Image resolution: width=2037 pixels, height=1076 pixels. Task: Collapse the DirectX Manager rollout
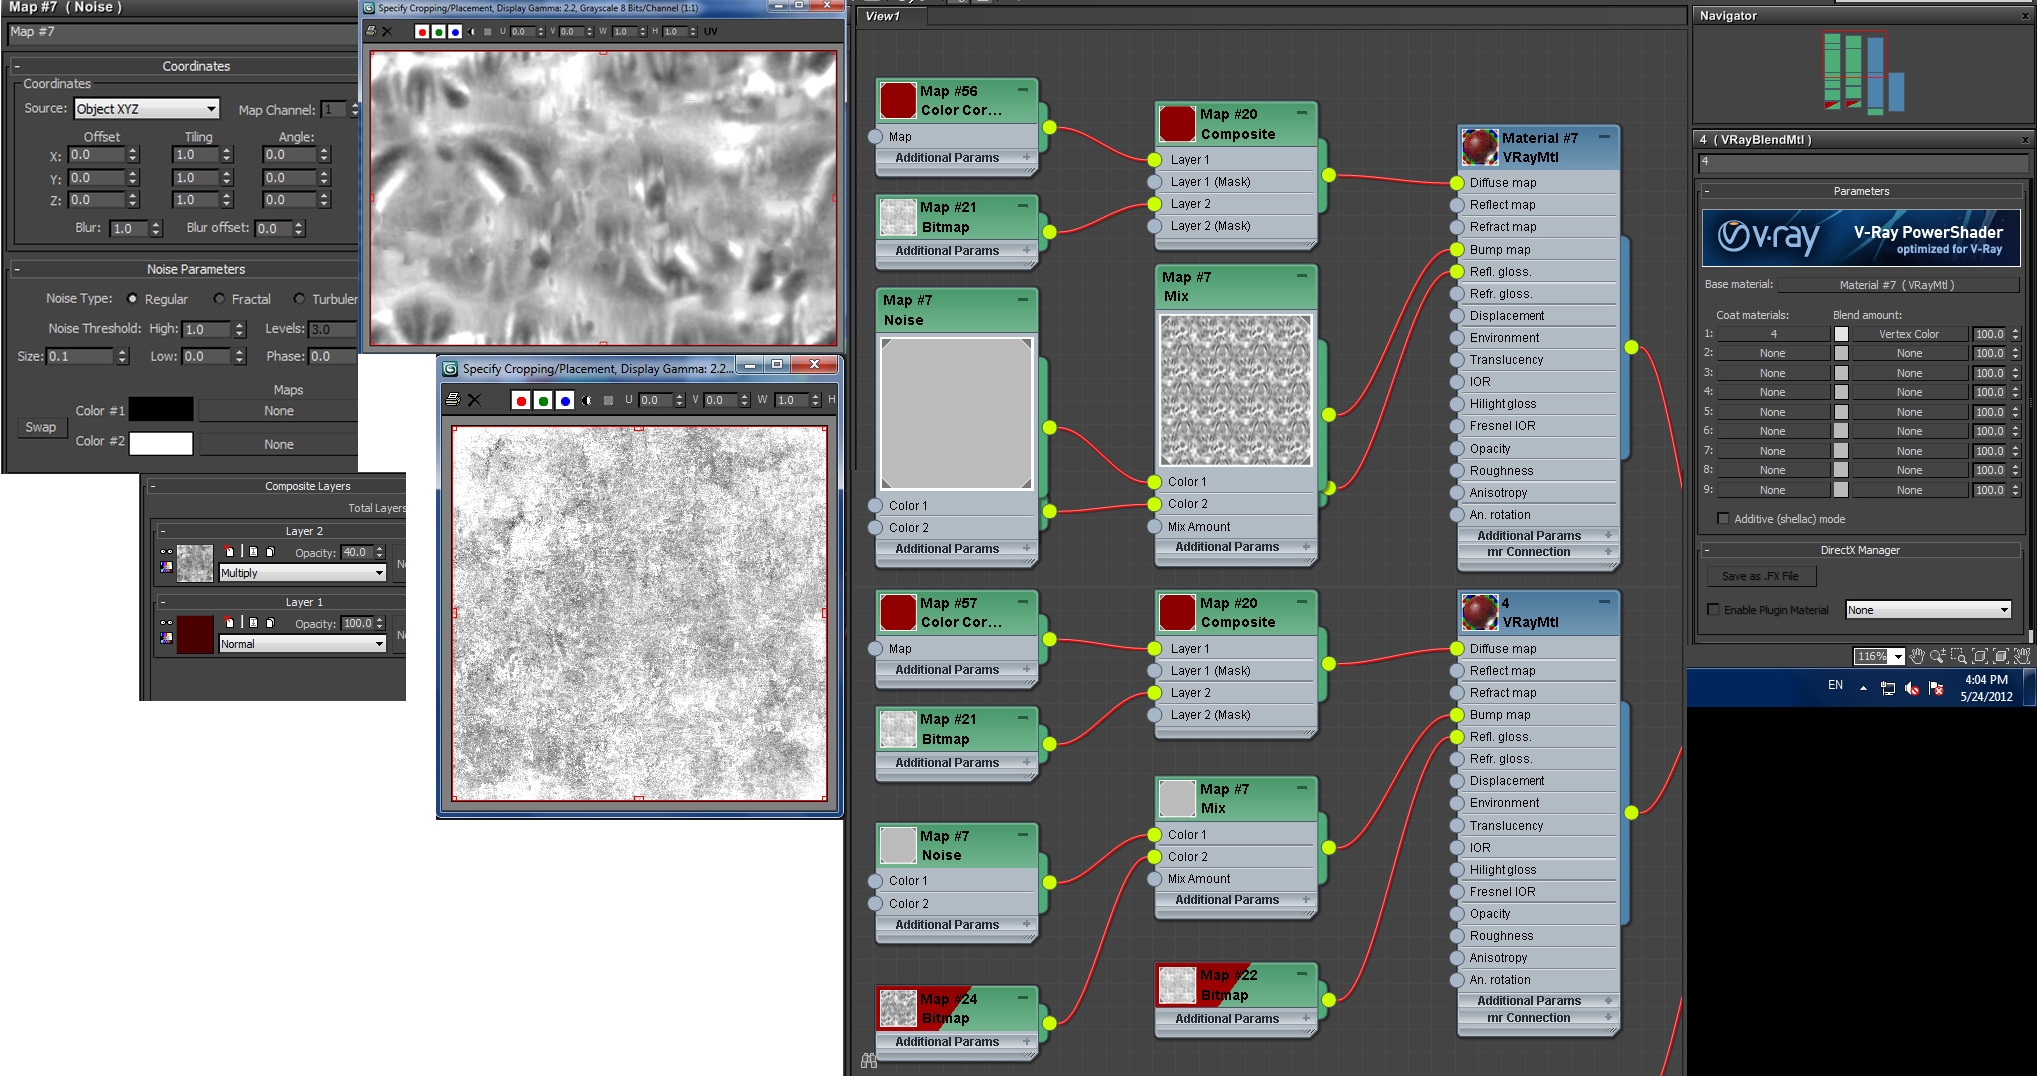click(x=1706, y=550)
